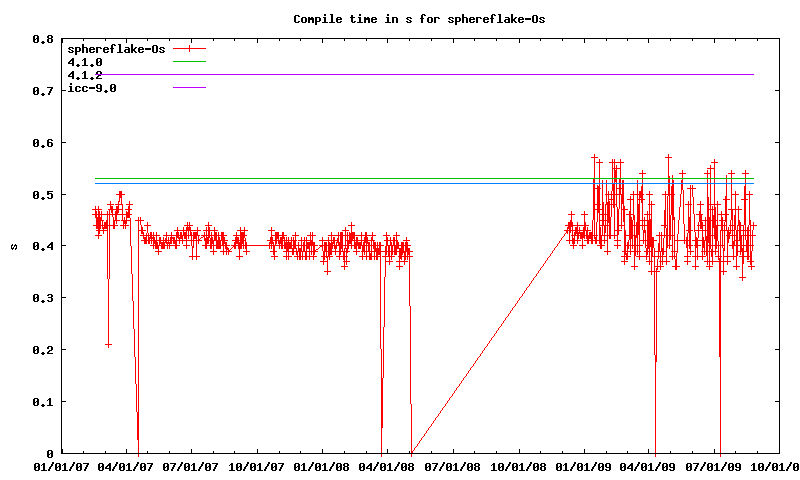The image size is (800, 480).
Task: Click the red sphereflake-Os legend line sample
Action: 189,48
